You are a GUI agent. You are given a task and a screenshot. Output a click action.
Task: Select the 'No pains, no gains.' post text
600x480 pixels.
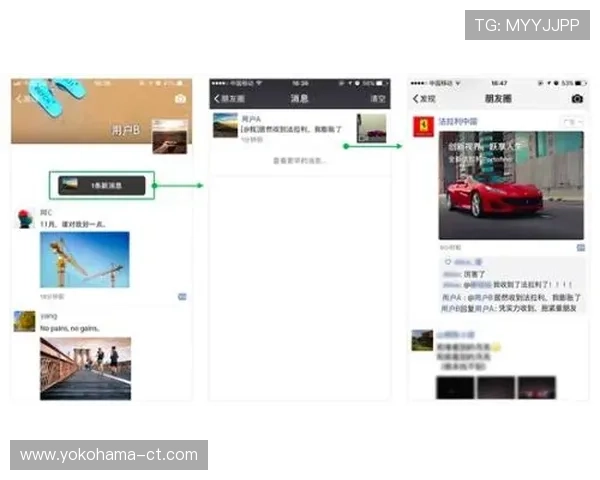[70, 328]
